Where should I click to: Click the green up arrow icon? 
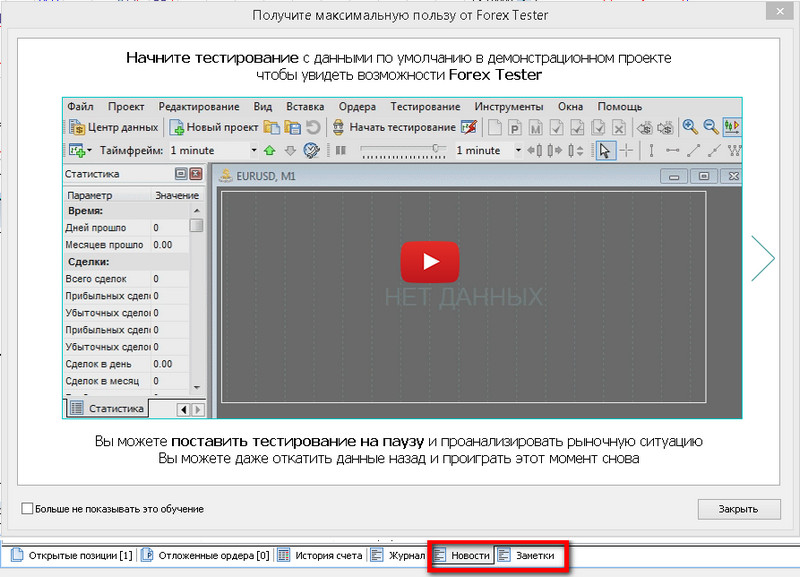269,150
